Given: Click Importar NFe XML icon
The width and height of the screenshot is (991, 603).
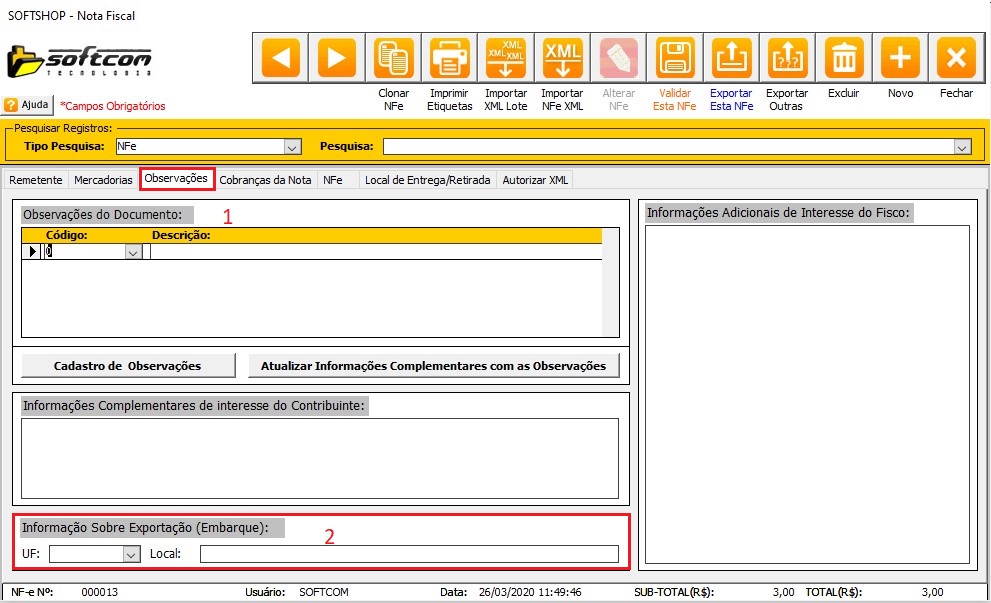Looking at the screenshot, I should [562, 58].
